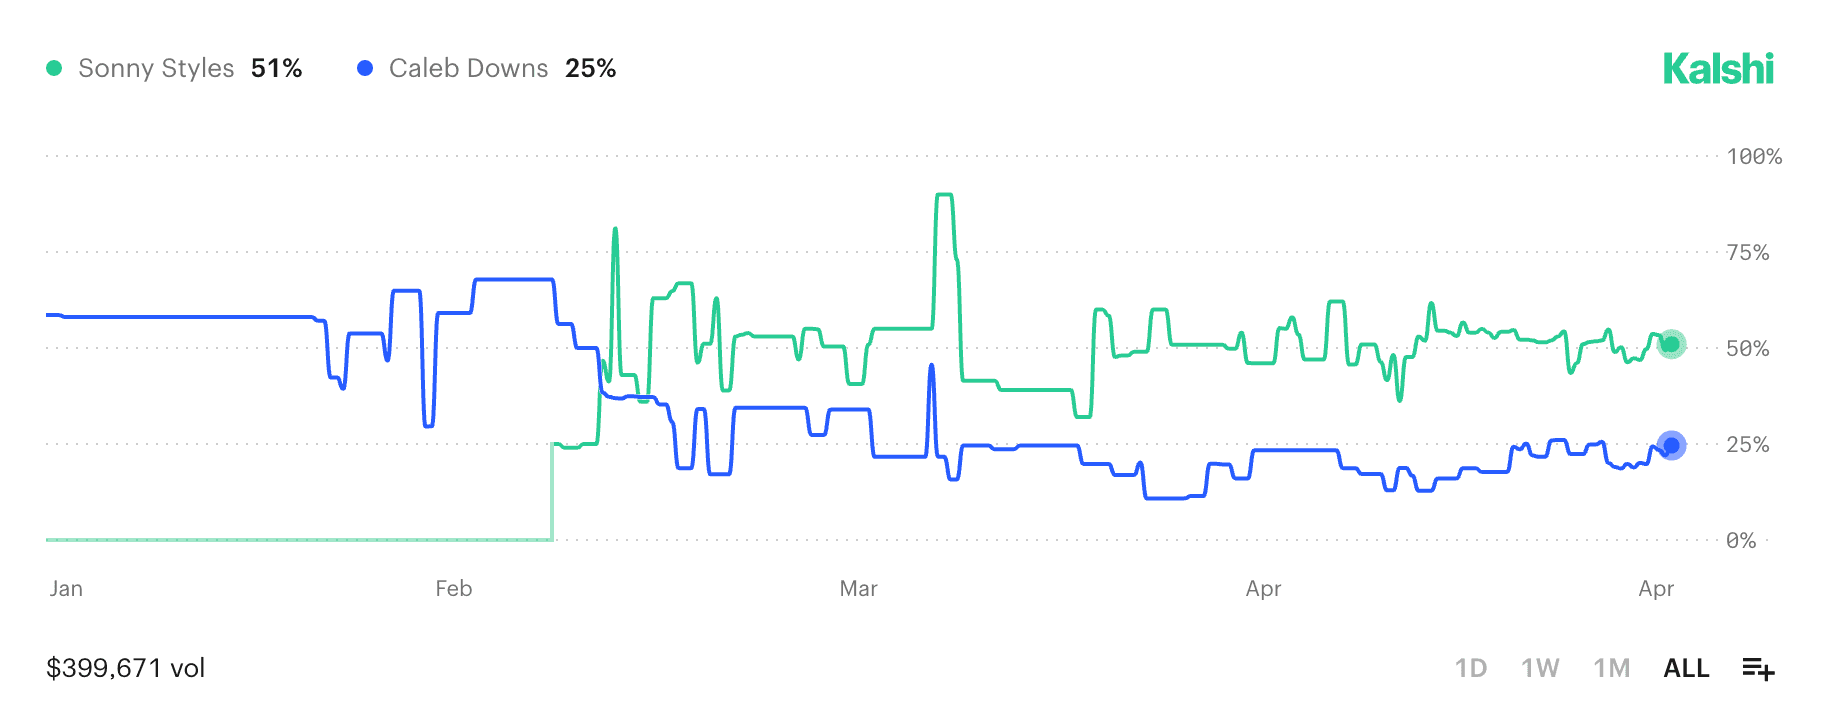Click the Mar label on the x-axis

858,588
